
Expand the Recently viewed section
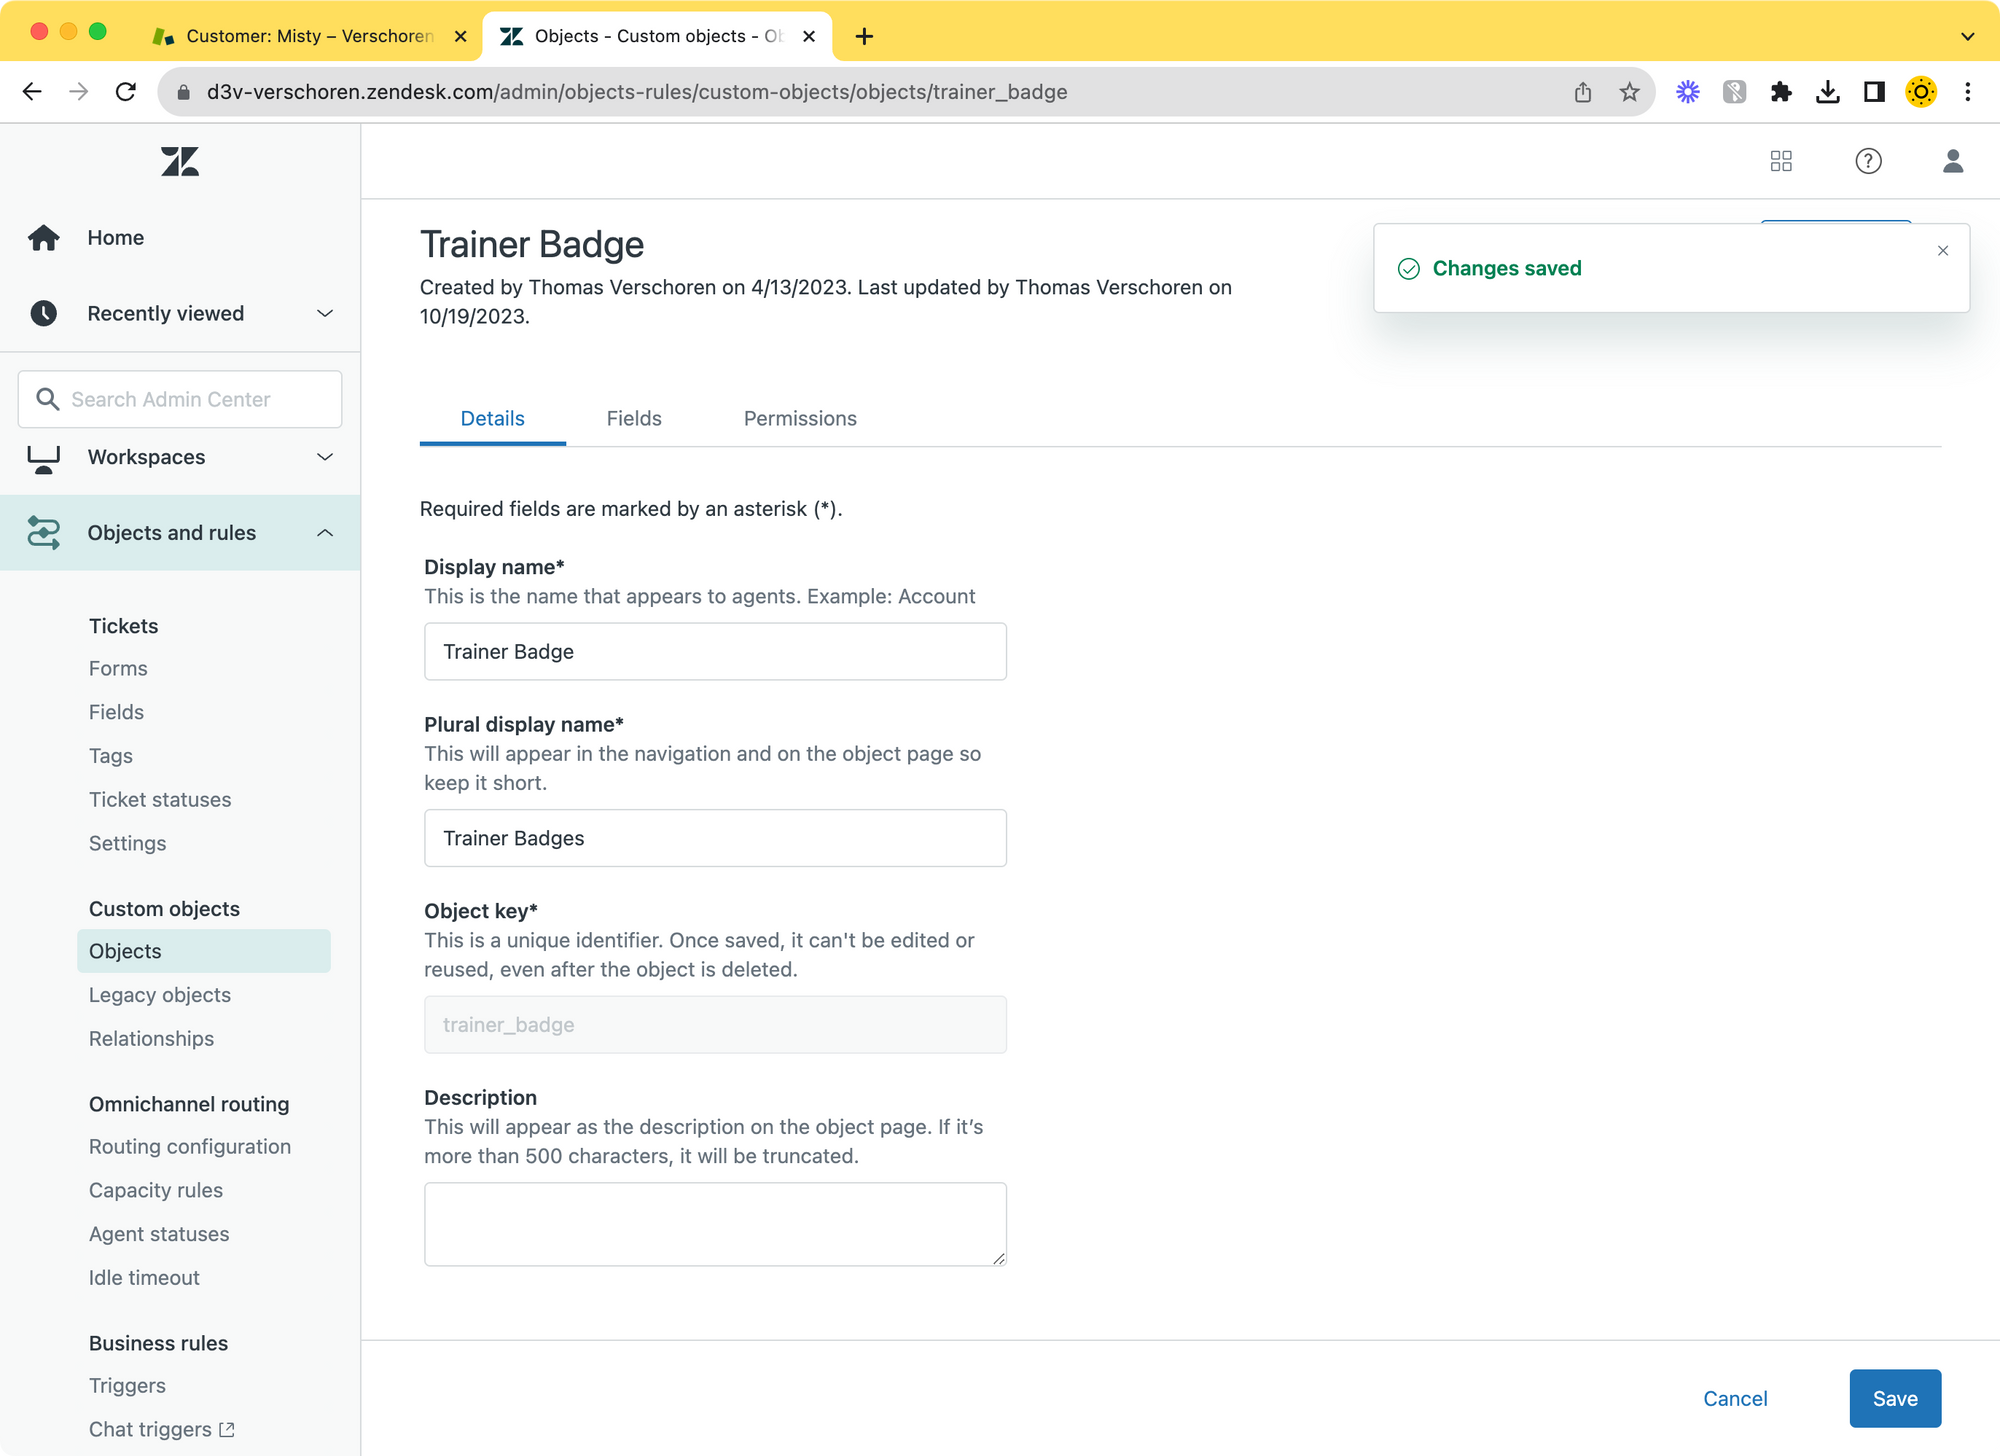(325, 314)
